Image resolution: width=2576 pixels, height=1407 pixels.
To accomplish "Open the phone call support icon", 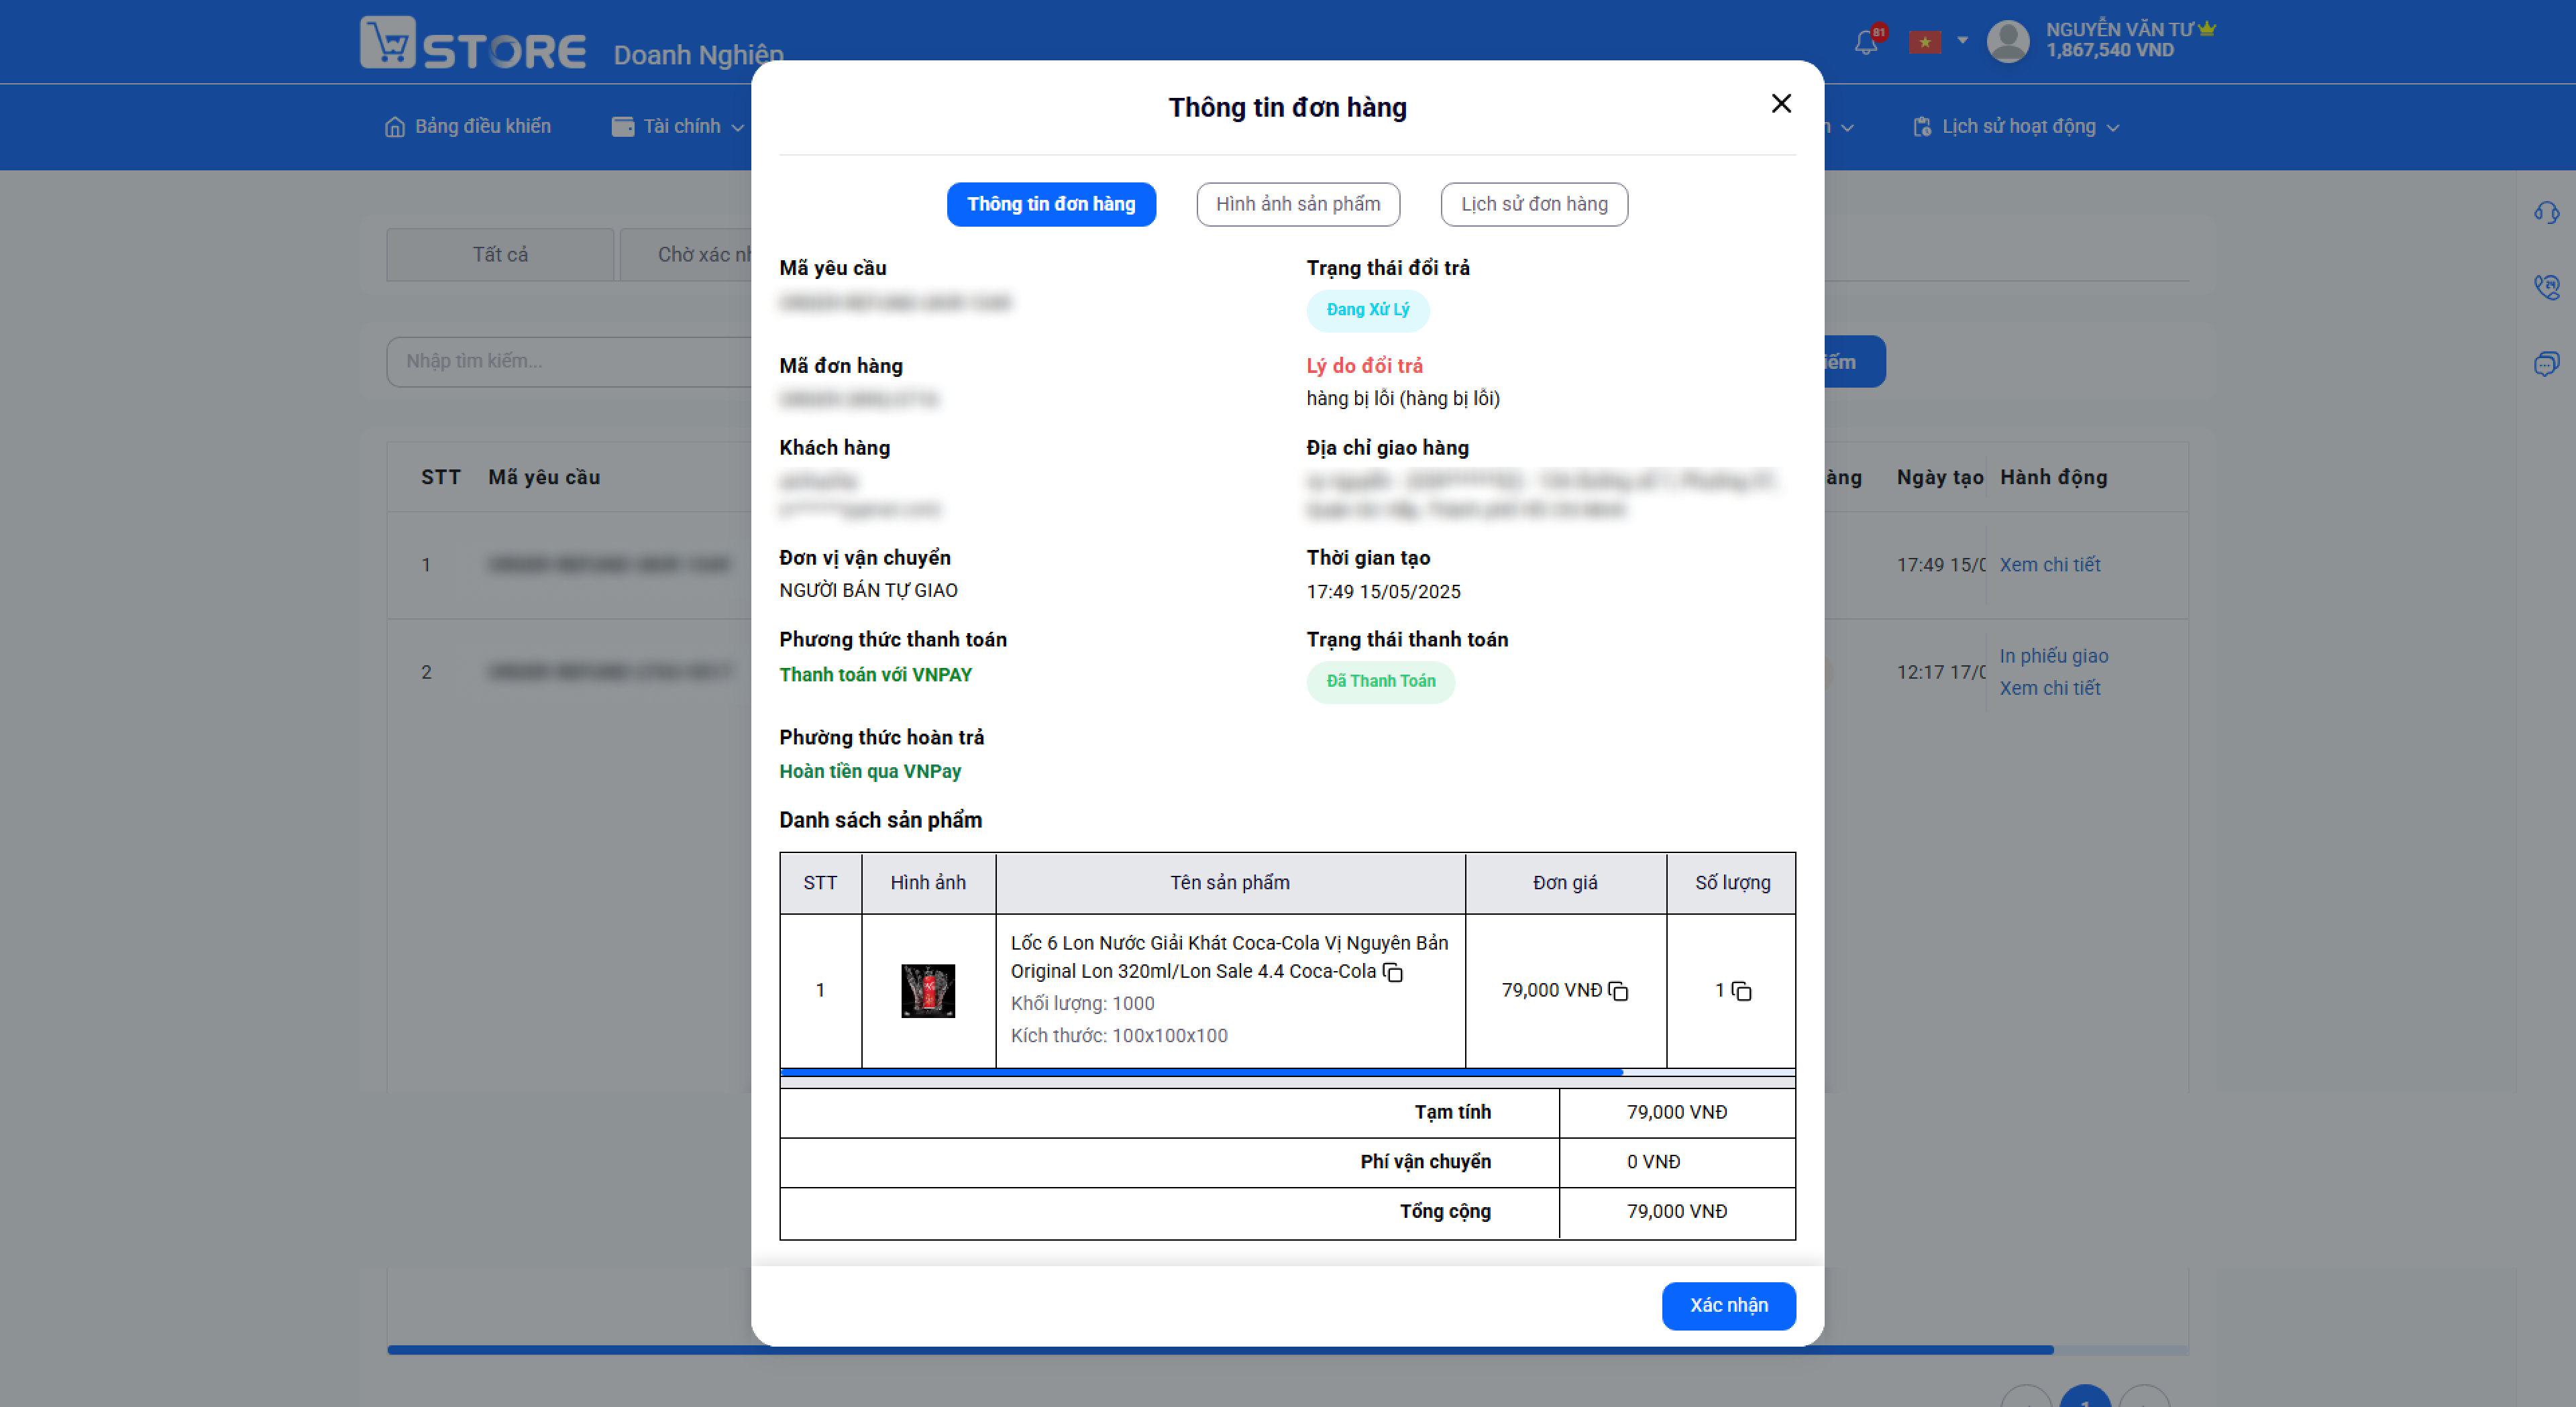I will pyautogui.click(x=2547, y=287).
